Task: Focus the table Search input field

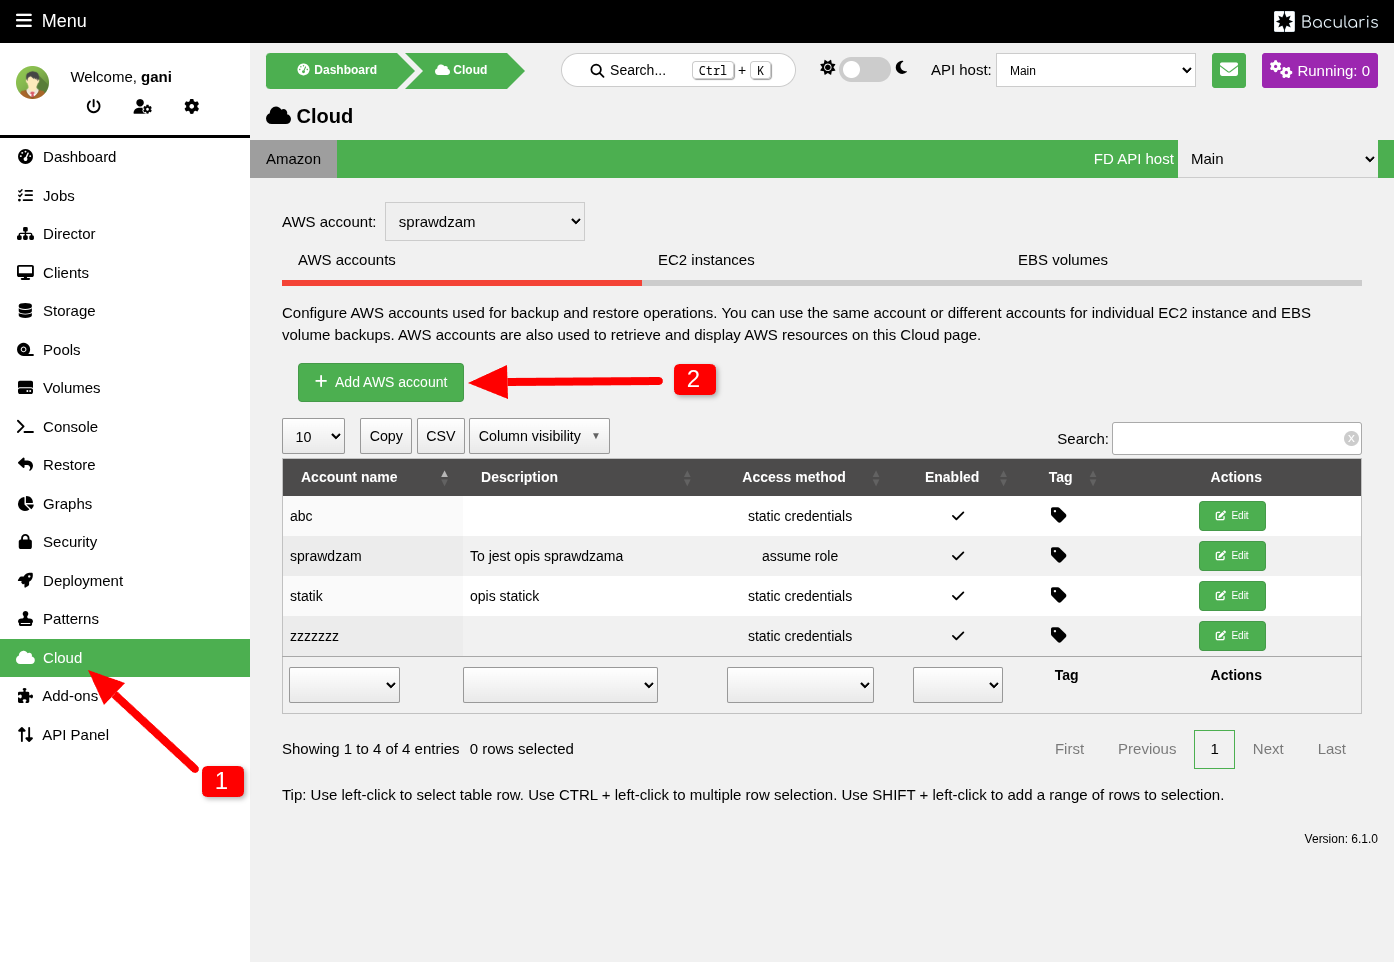Action: (x=1237, y=438)
